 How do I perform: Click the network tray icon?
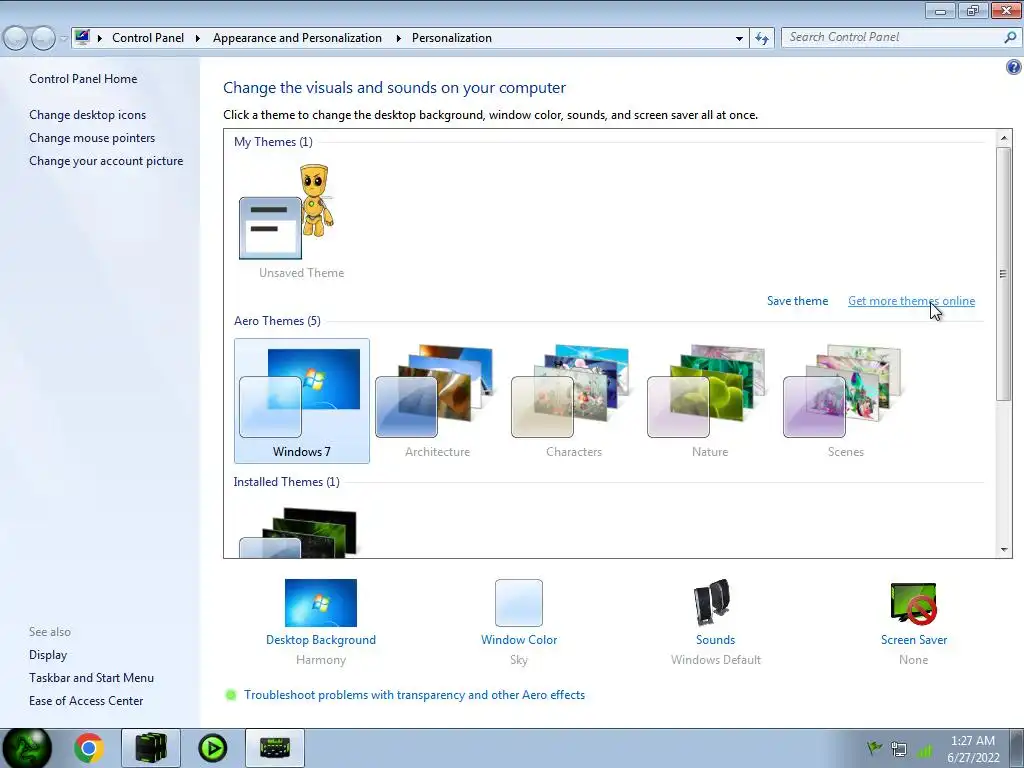(899, 749)
